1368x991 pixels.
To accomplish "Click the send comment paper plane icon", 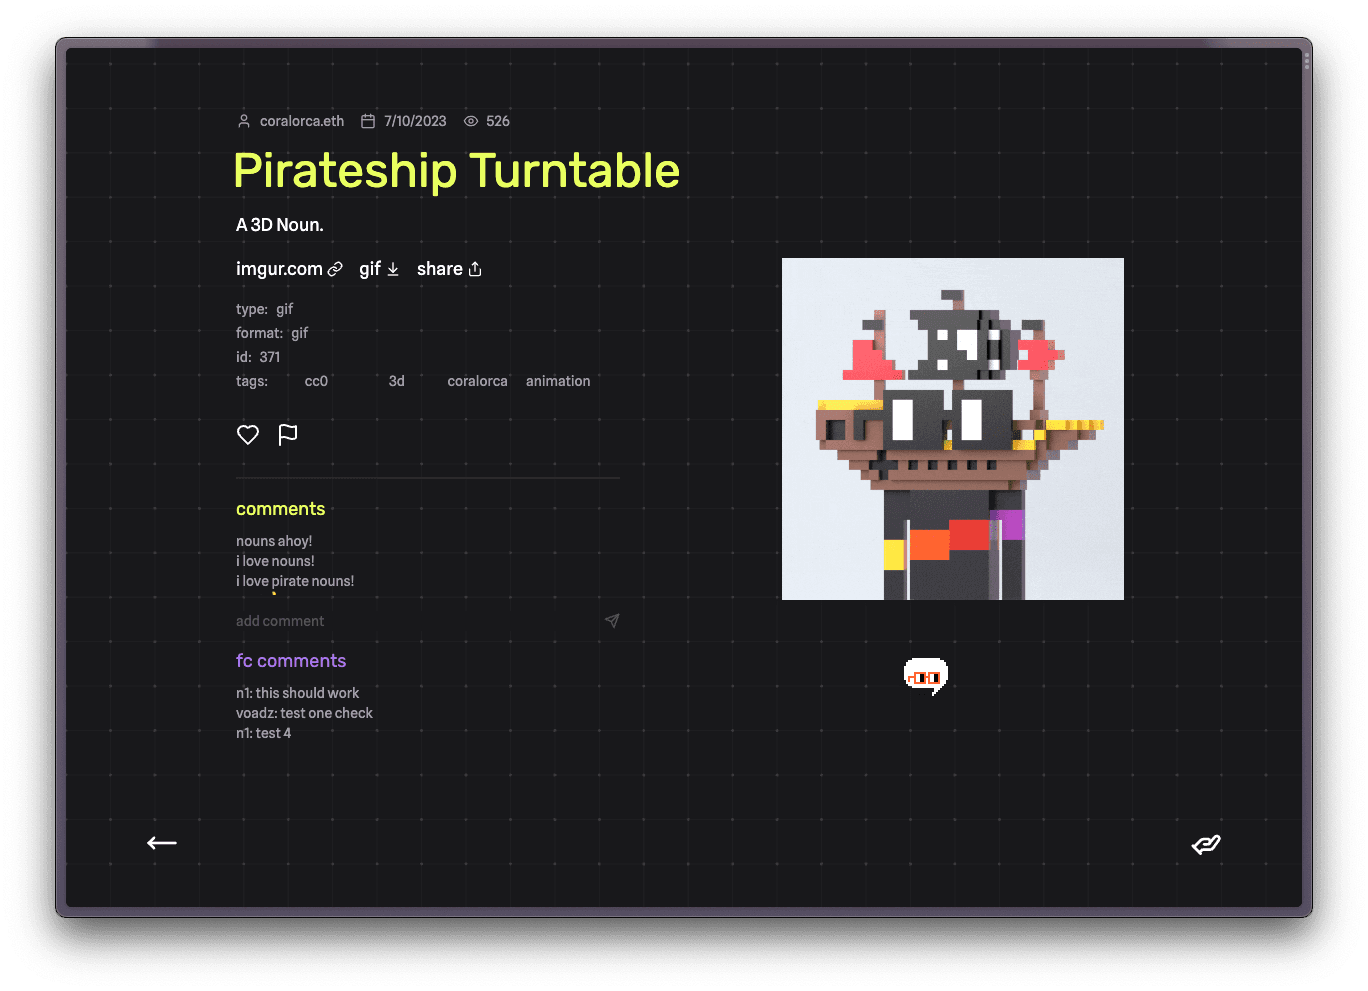I will click(612, 621).
